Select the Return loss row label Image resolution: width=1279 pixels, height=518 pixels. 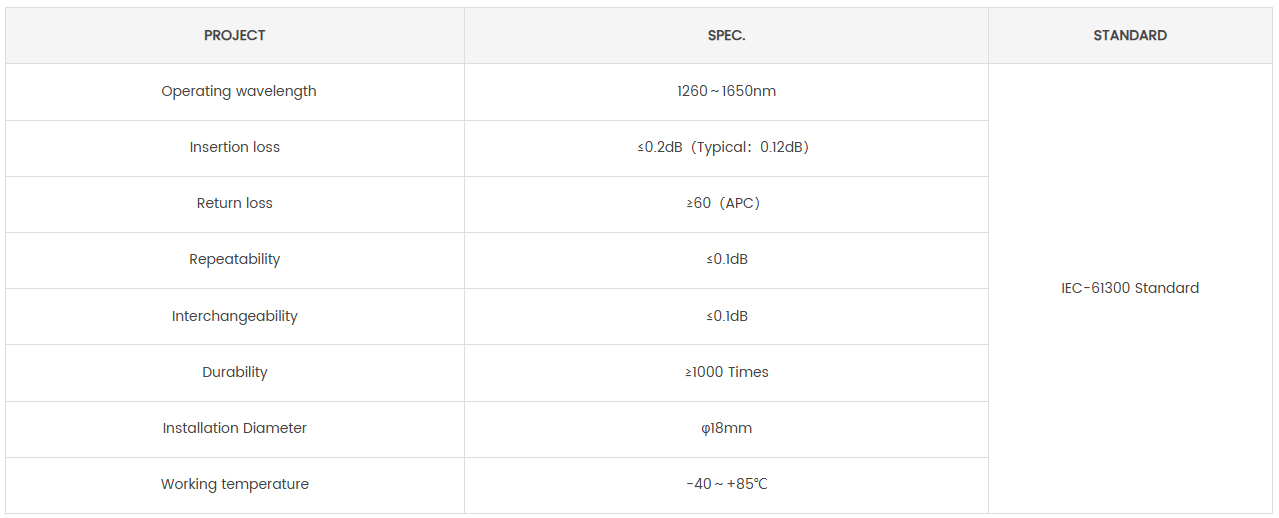pos(235,203)
